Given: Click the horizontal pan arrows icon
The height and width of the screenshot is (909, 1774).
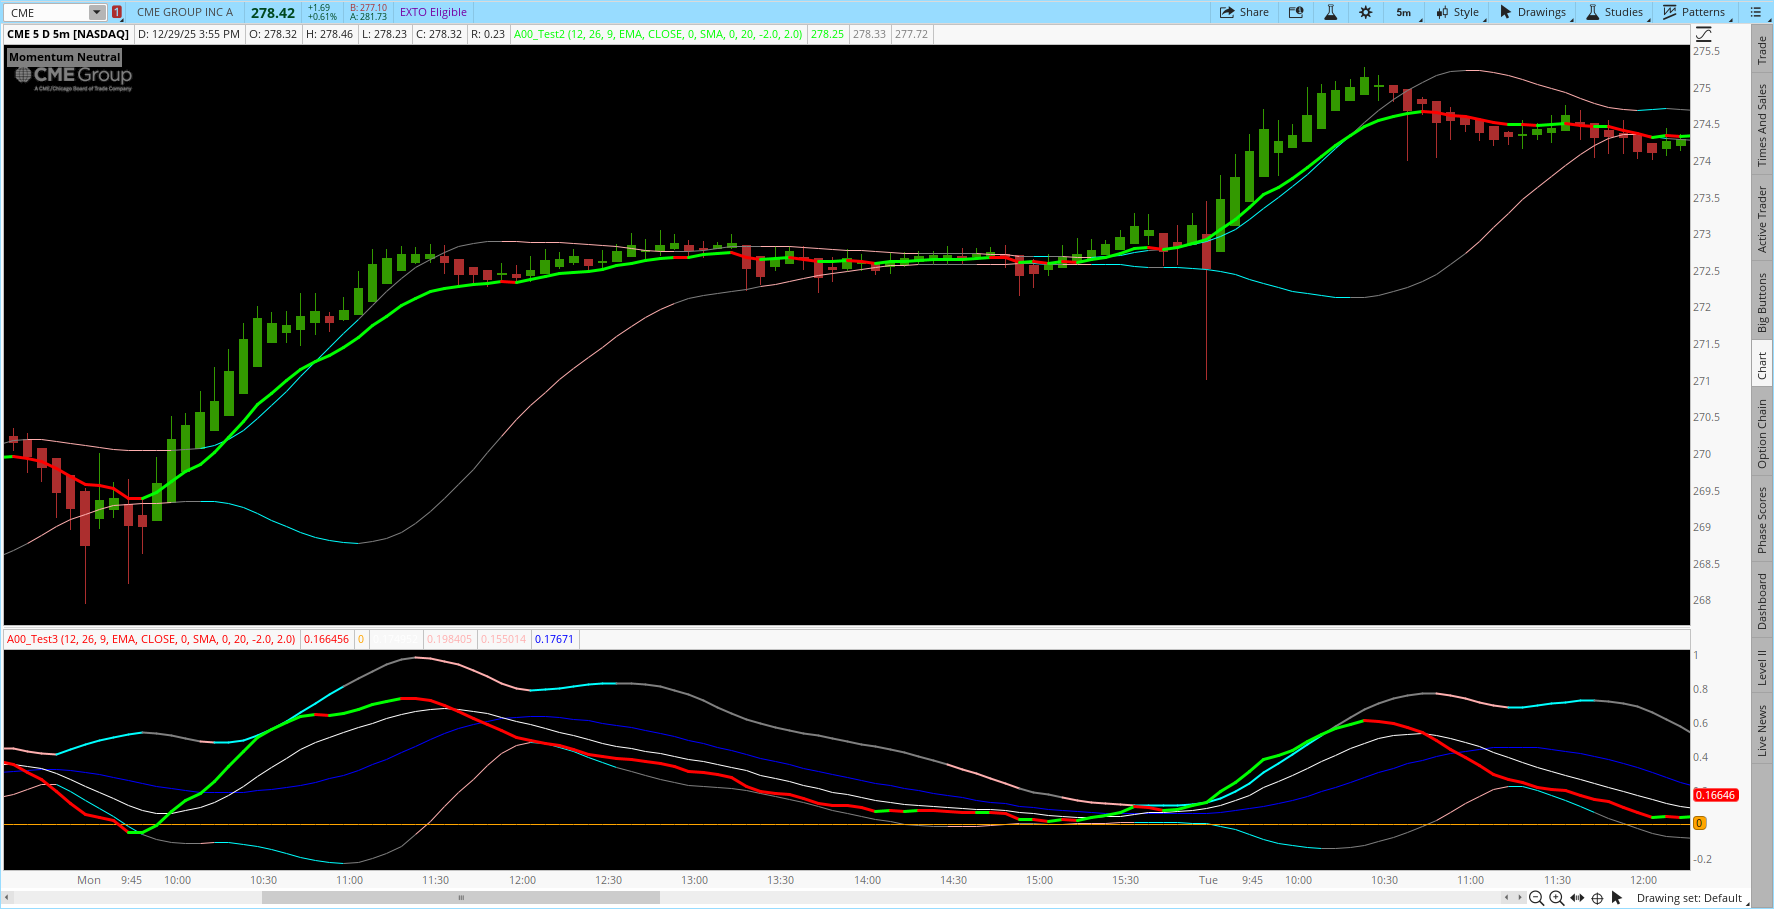Looking at the screenshot, I should 1577,898.
